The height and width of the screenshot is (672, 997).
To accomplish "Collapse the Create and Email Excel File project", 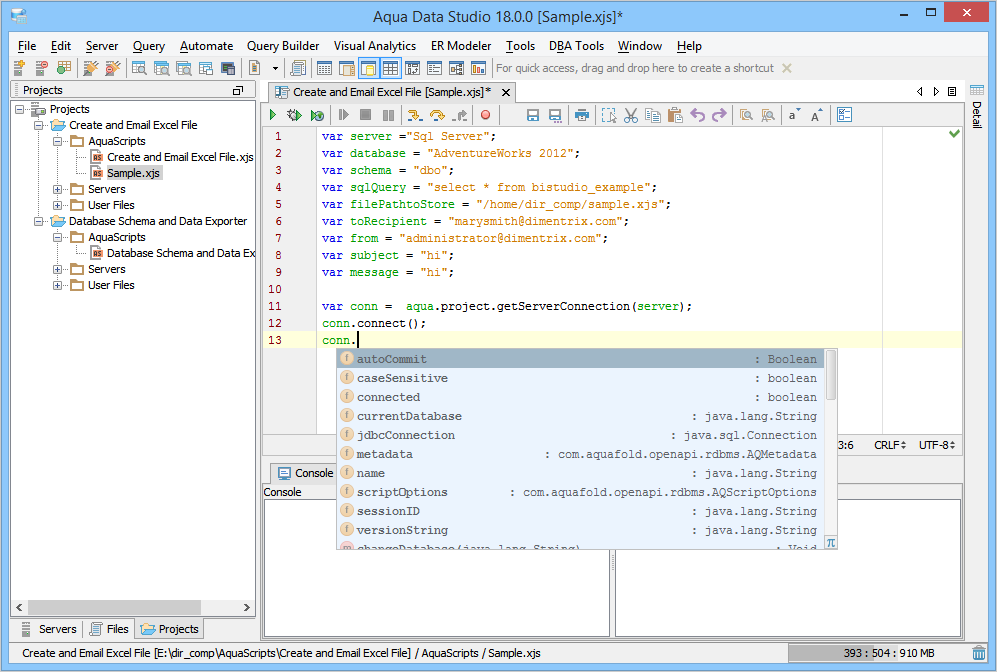I will [x=39, y=125].
